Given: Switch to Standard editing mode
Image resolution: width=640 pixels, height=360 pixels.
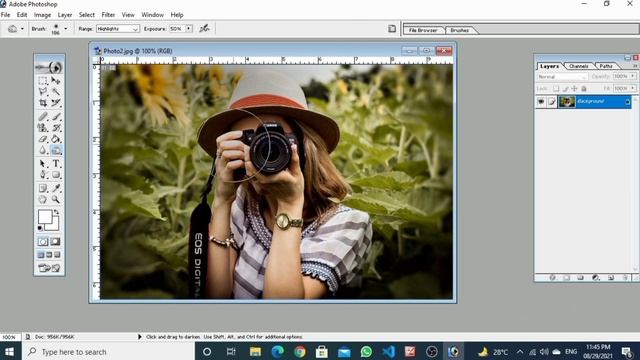Looking at the screenshot, I should [42, 242].
